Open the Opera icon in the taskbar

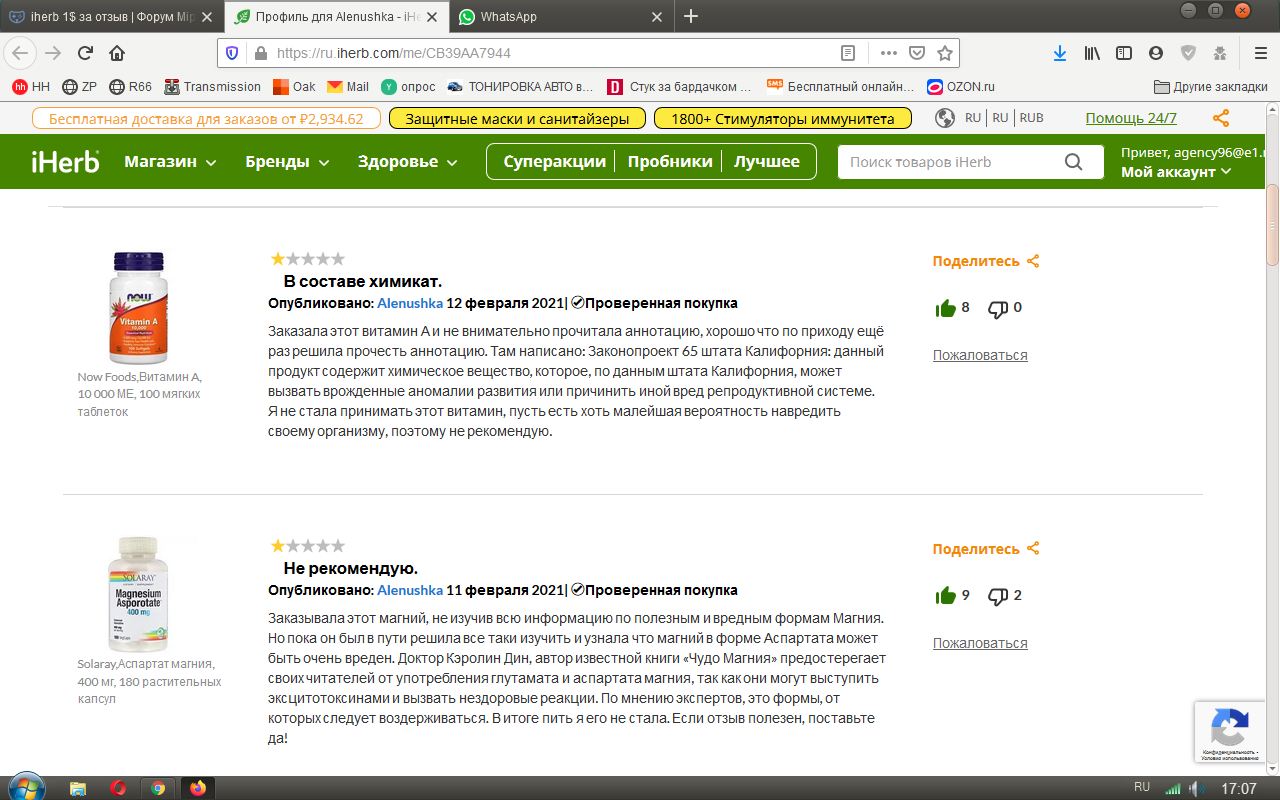[119, 788]
